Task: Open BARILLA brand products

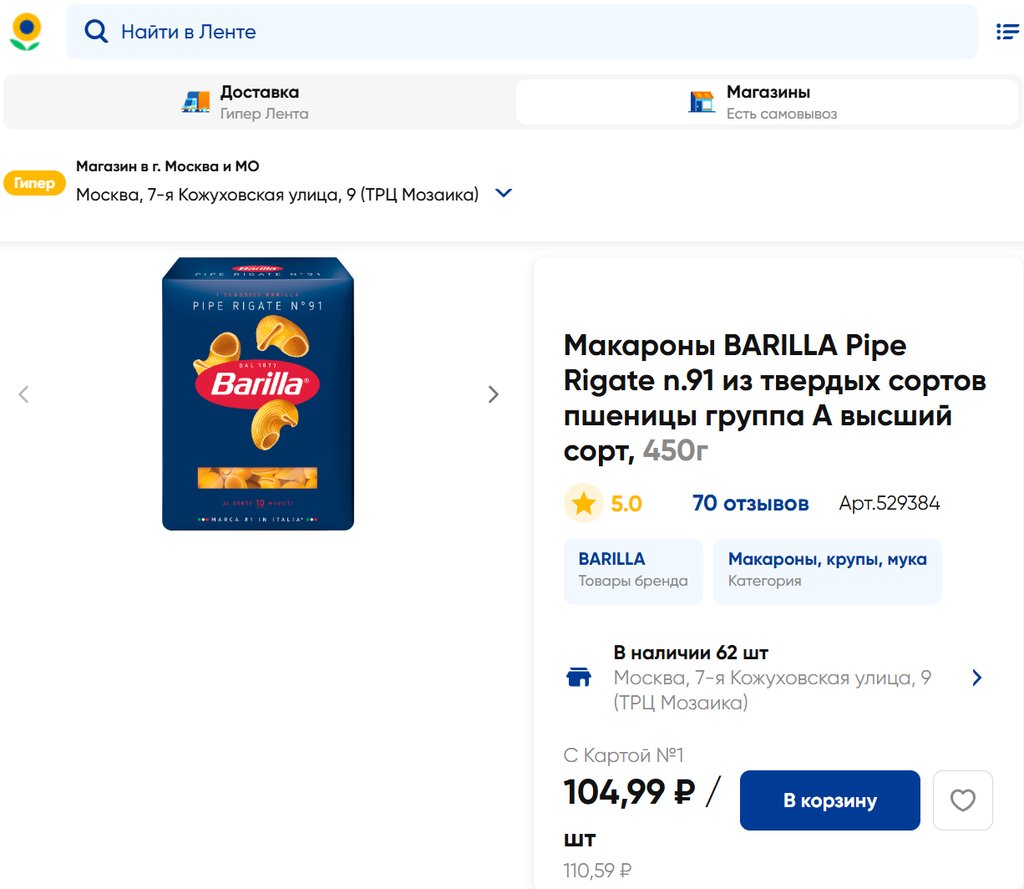Action: tap(633, 570)
